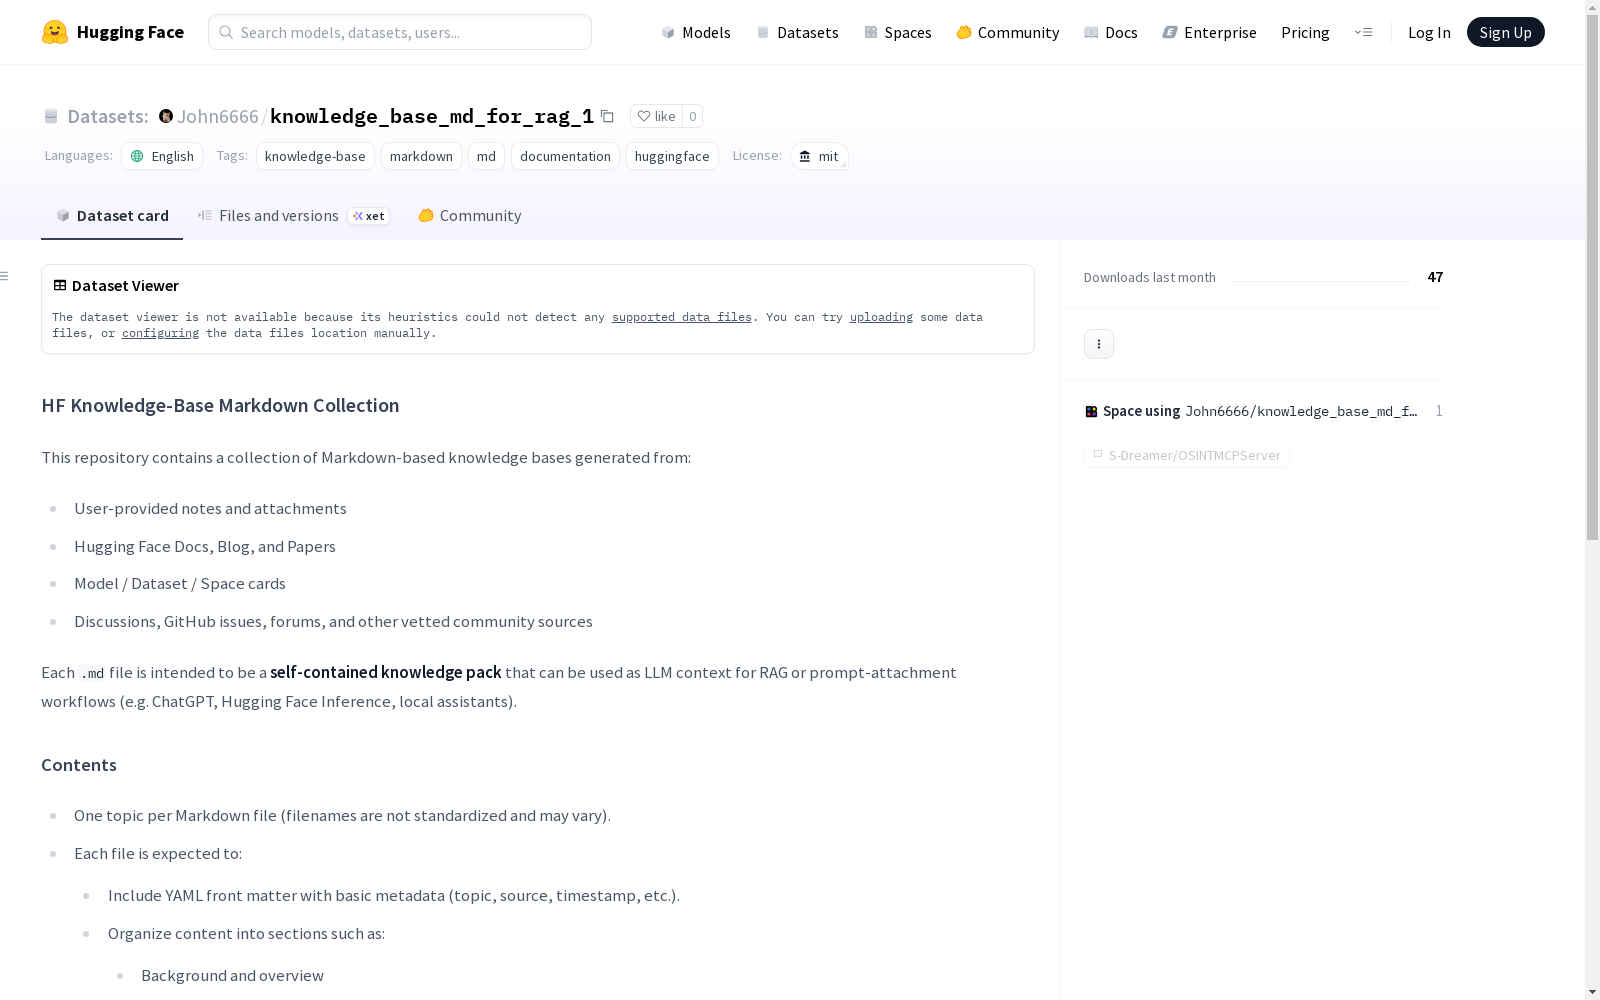1600x1000 pixels.
Task: Open John6666 user profile
Action: (217, 116)
